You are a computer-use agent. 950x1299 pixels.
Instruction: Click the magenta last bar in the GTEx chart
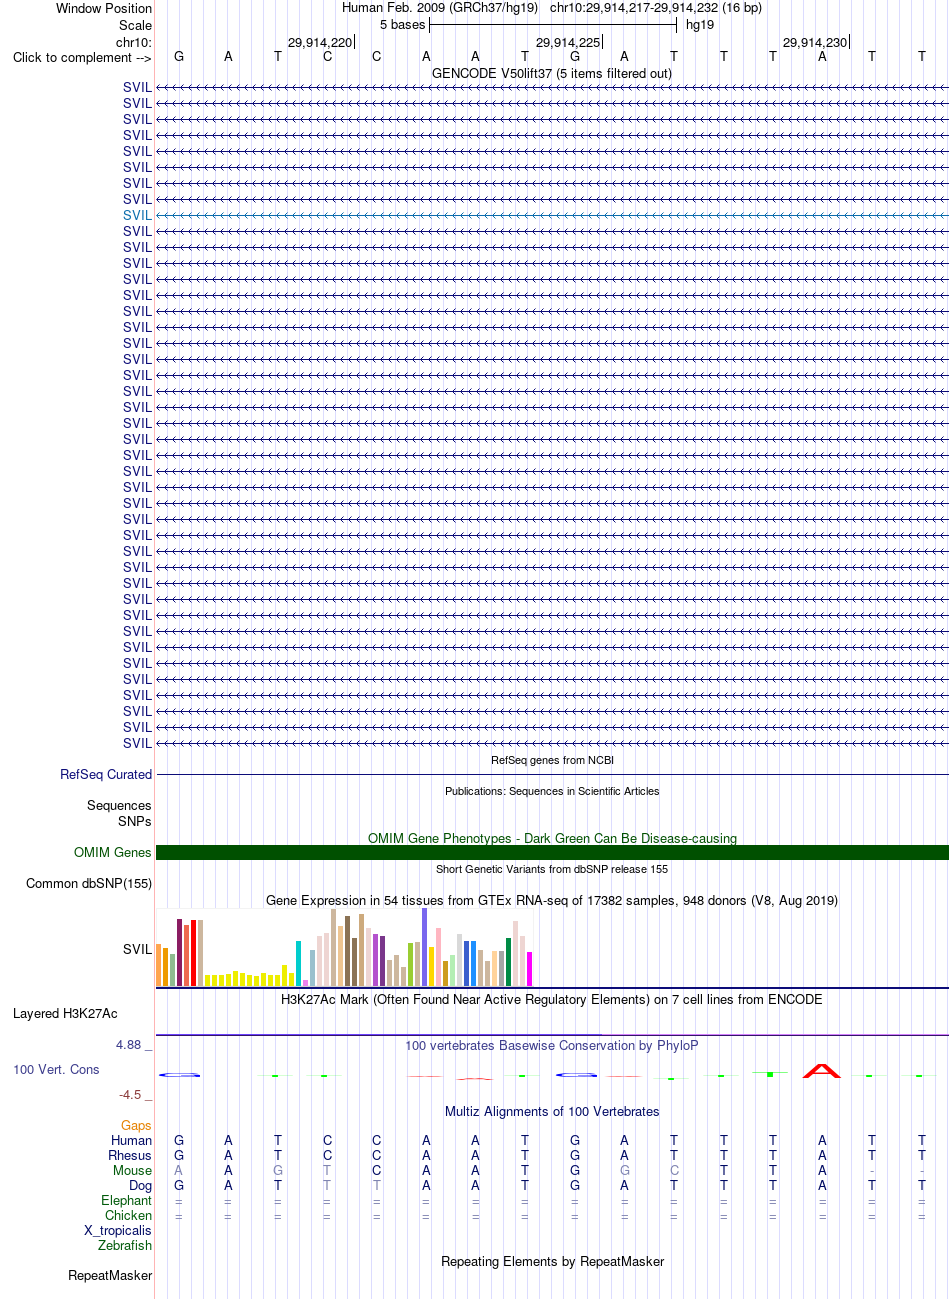(529, 969)
